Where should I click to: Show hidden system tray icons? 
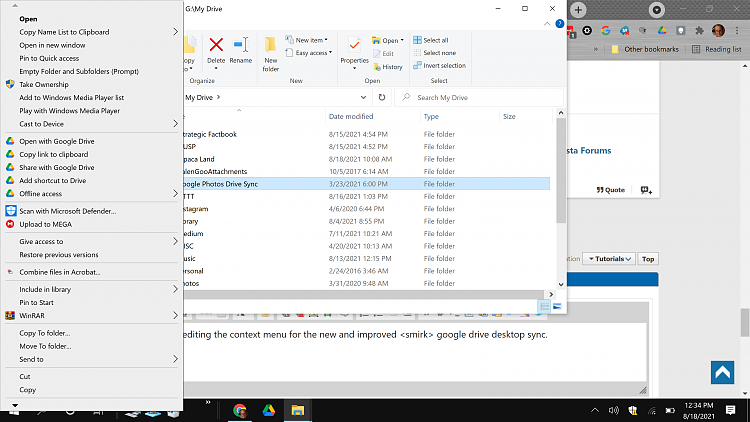[595, 411]
